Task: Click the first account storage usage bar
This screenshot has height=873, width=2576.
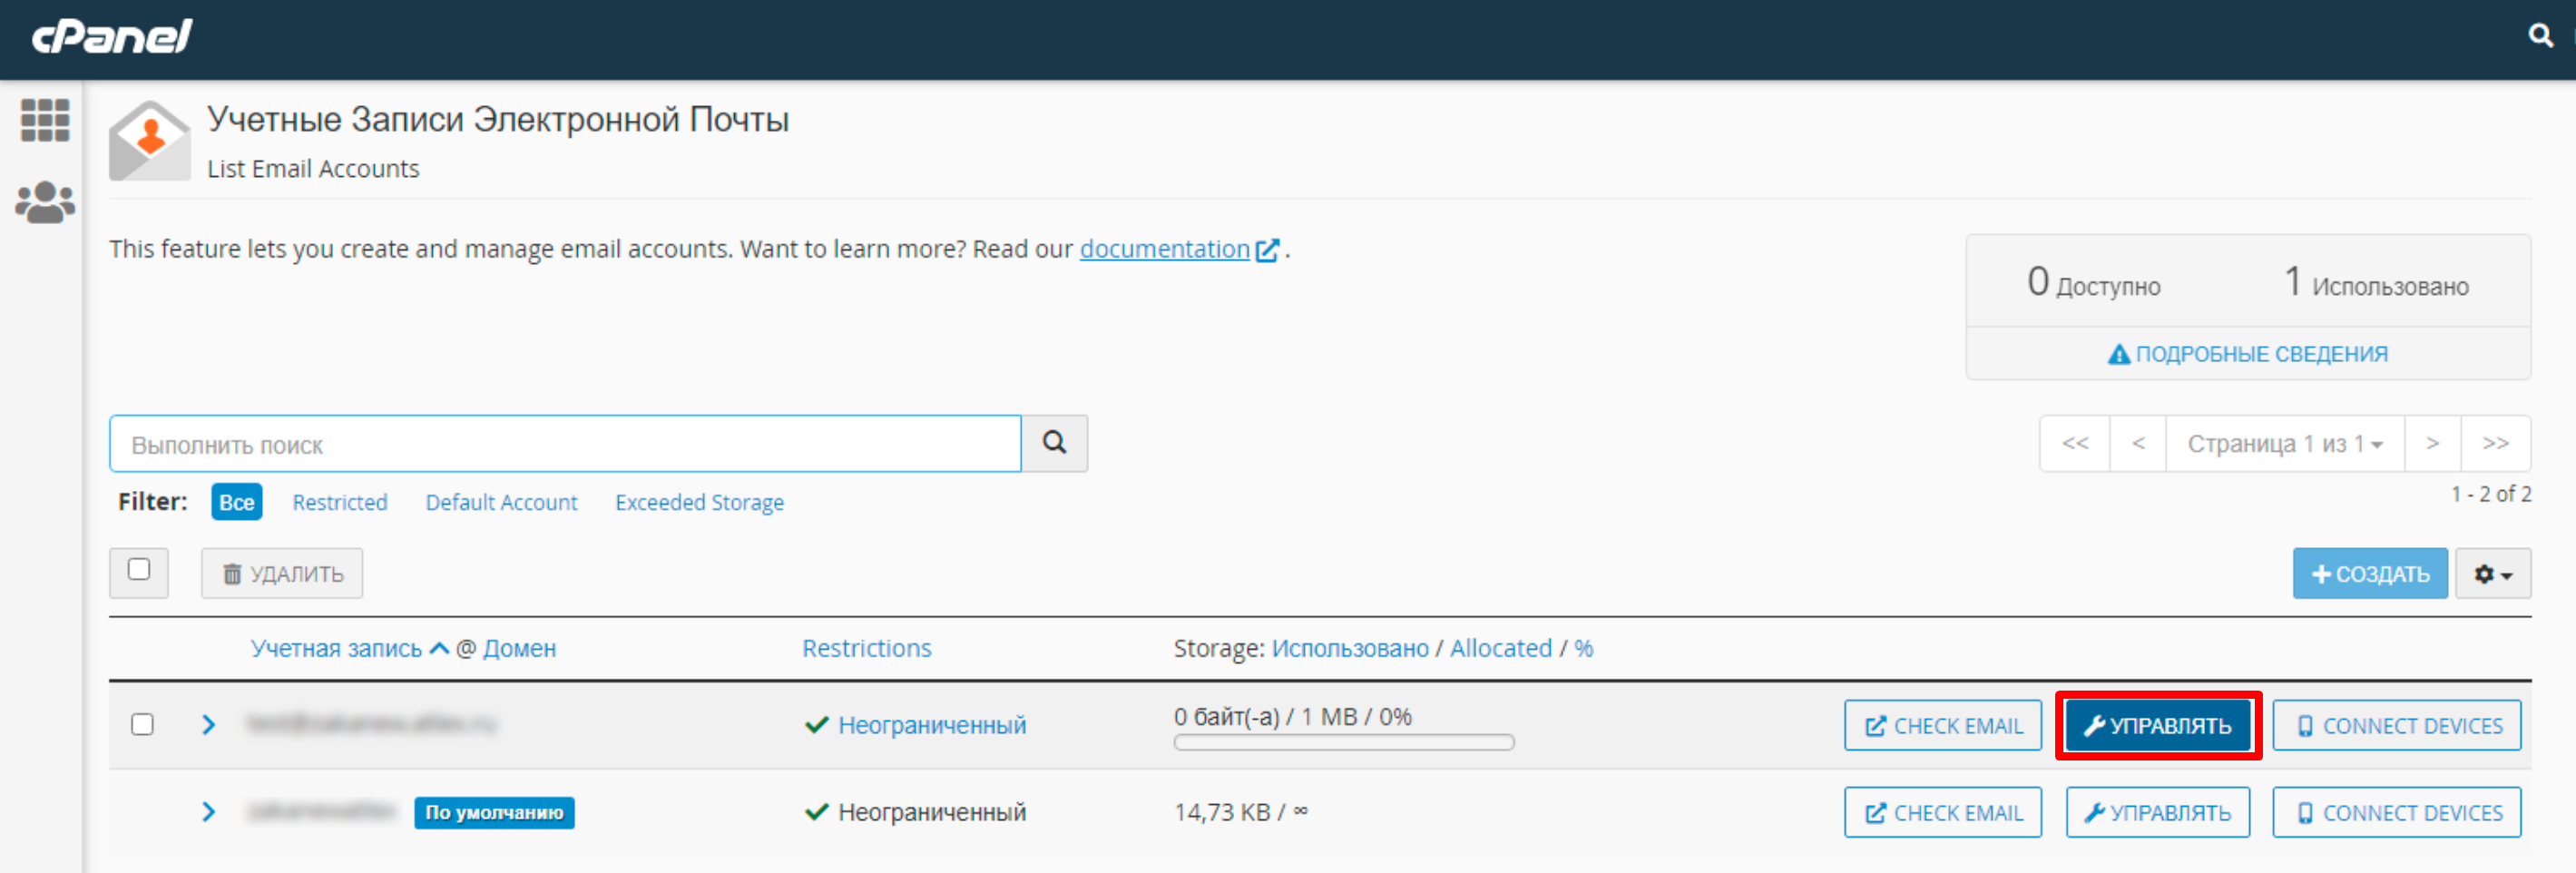Action: (x=1344, y=742)
